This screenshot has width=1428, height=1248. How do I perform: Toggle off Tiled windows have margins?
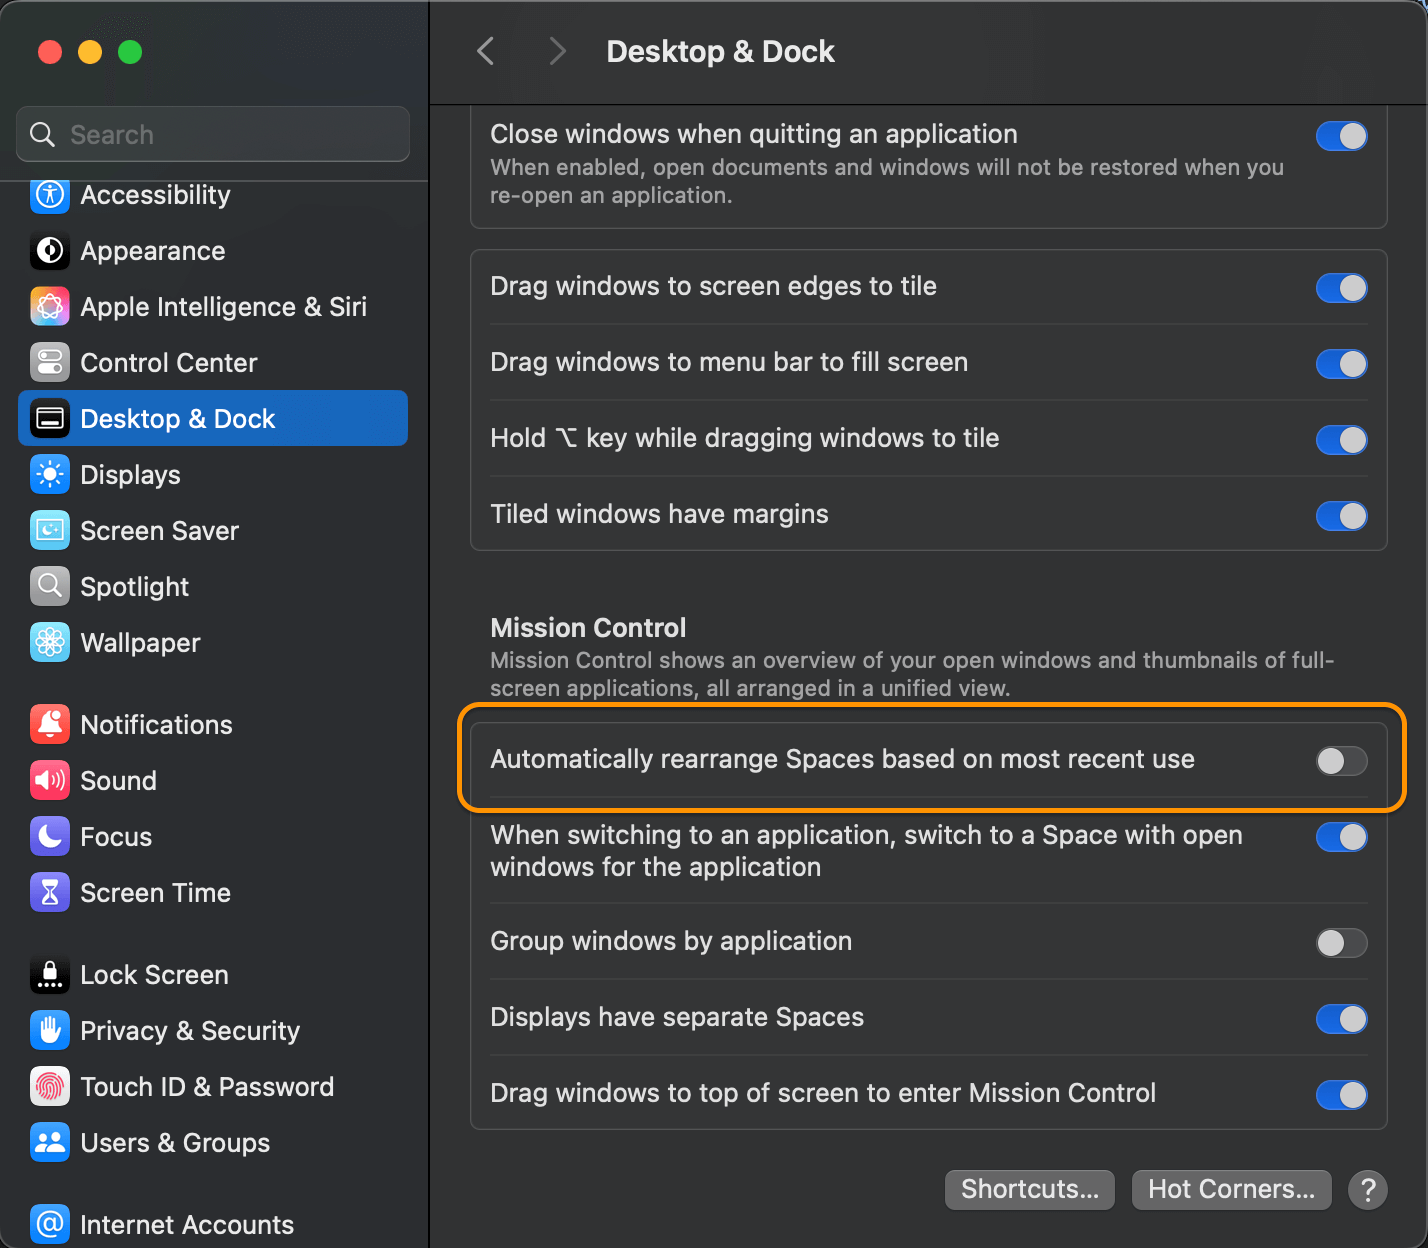(1341, 516)
